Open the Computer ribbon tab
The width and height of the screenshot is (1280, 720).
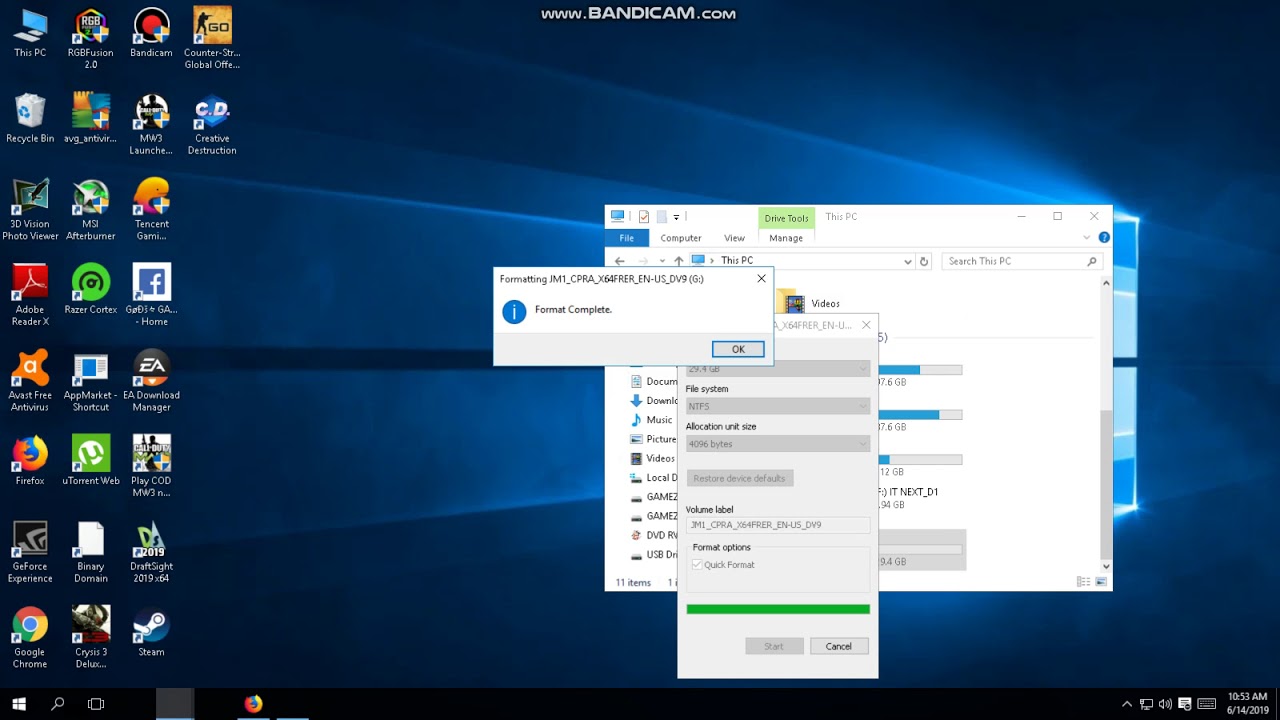[681, 238]
